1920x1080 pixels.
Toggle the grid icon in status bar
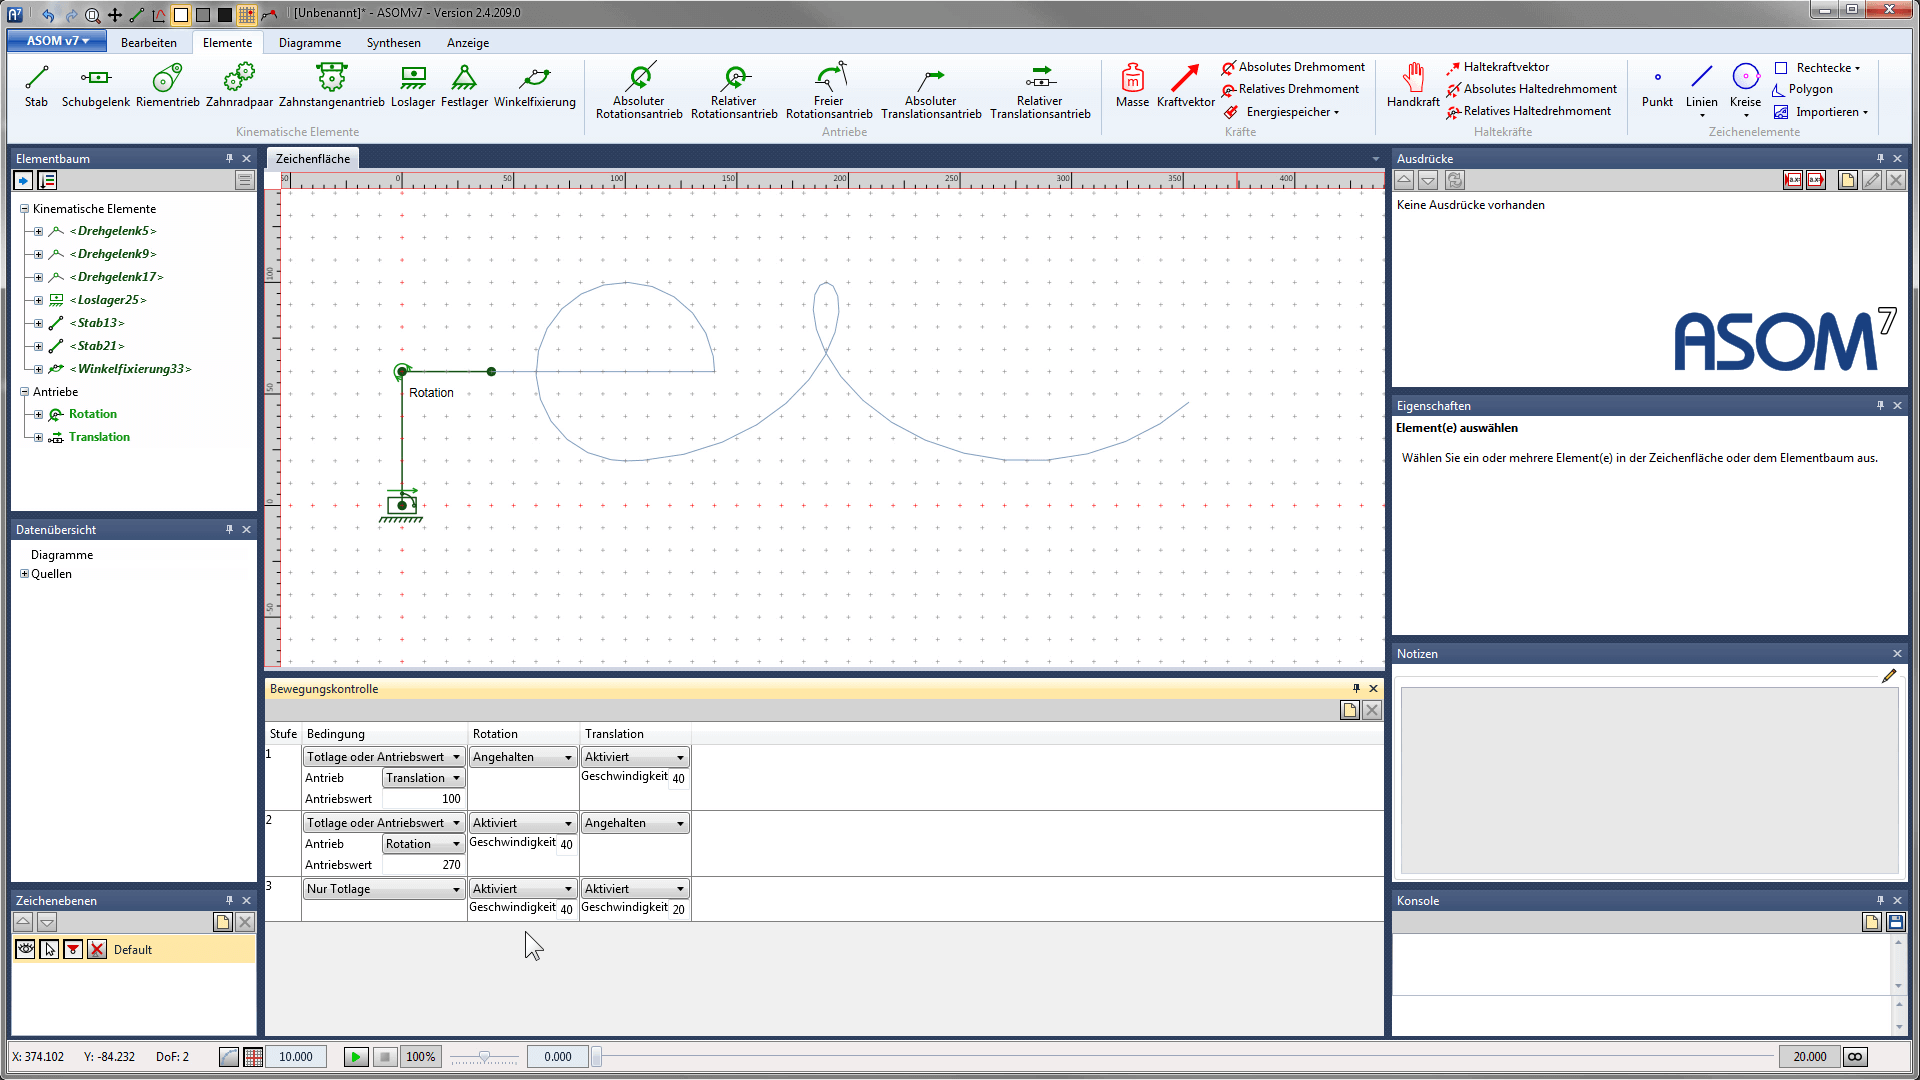tap(253, 1057)
